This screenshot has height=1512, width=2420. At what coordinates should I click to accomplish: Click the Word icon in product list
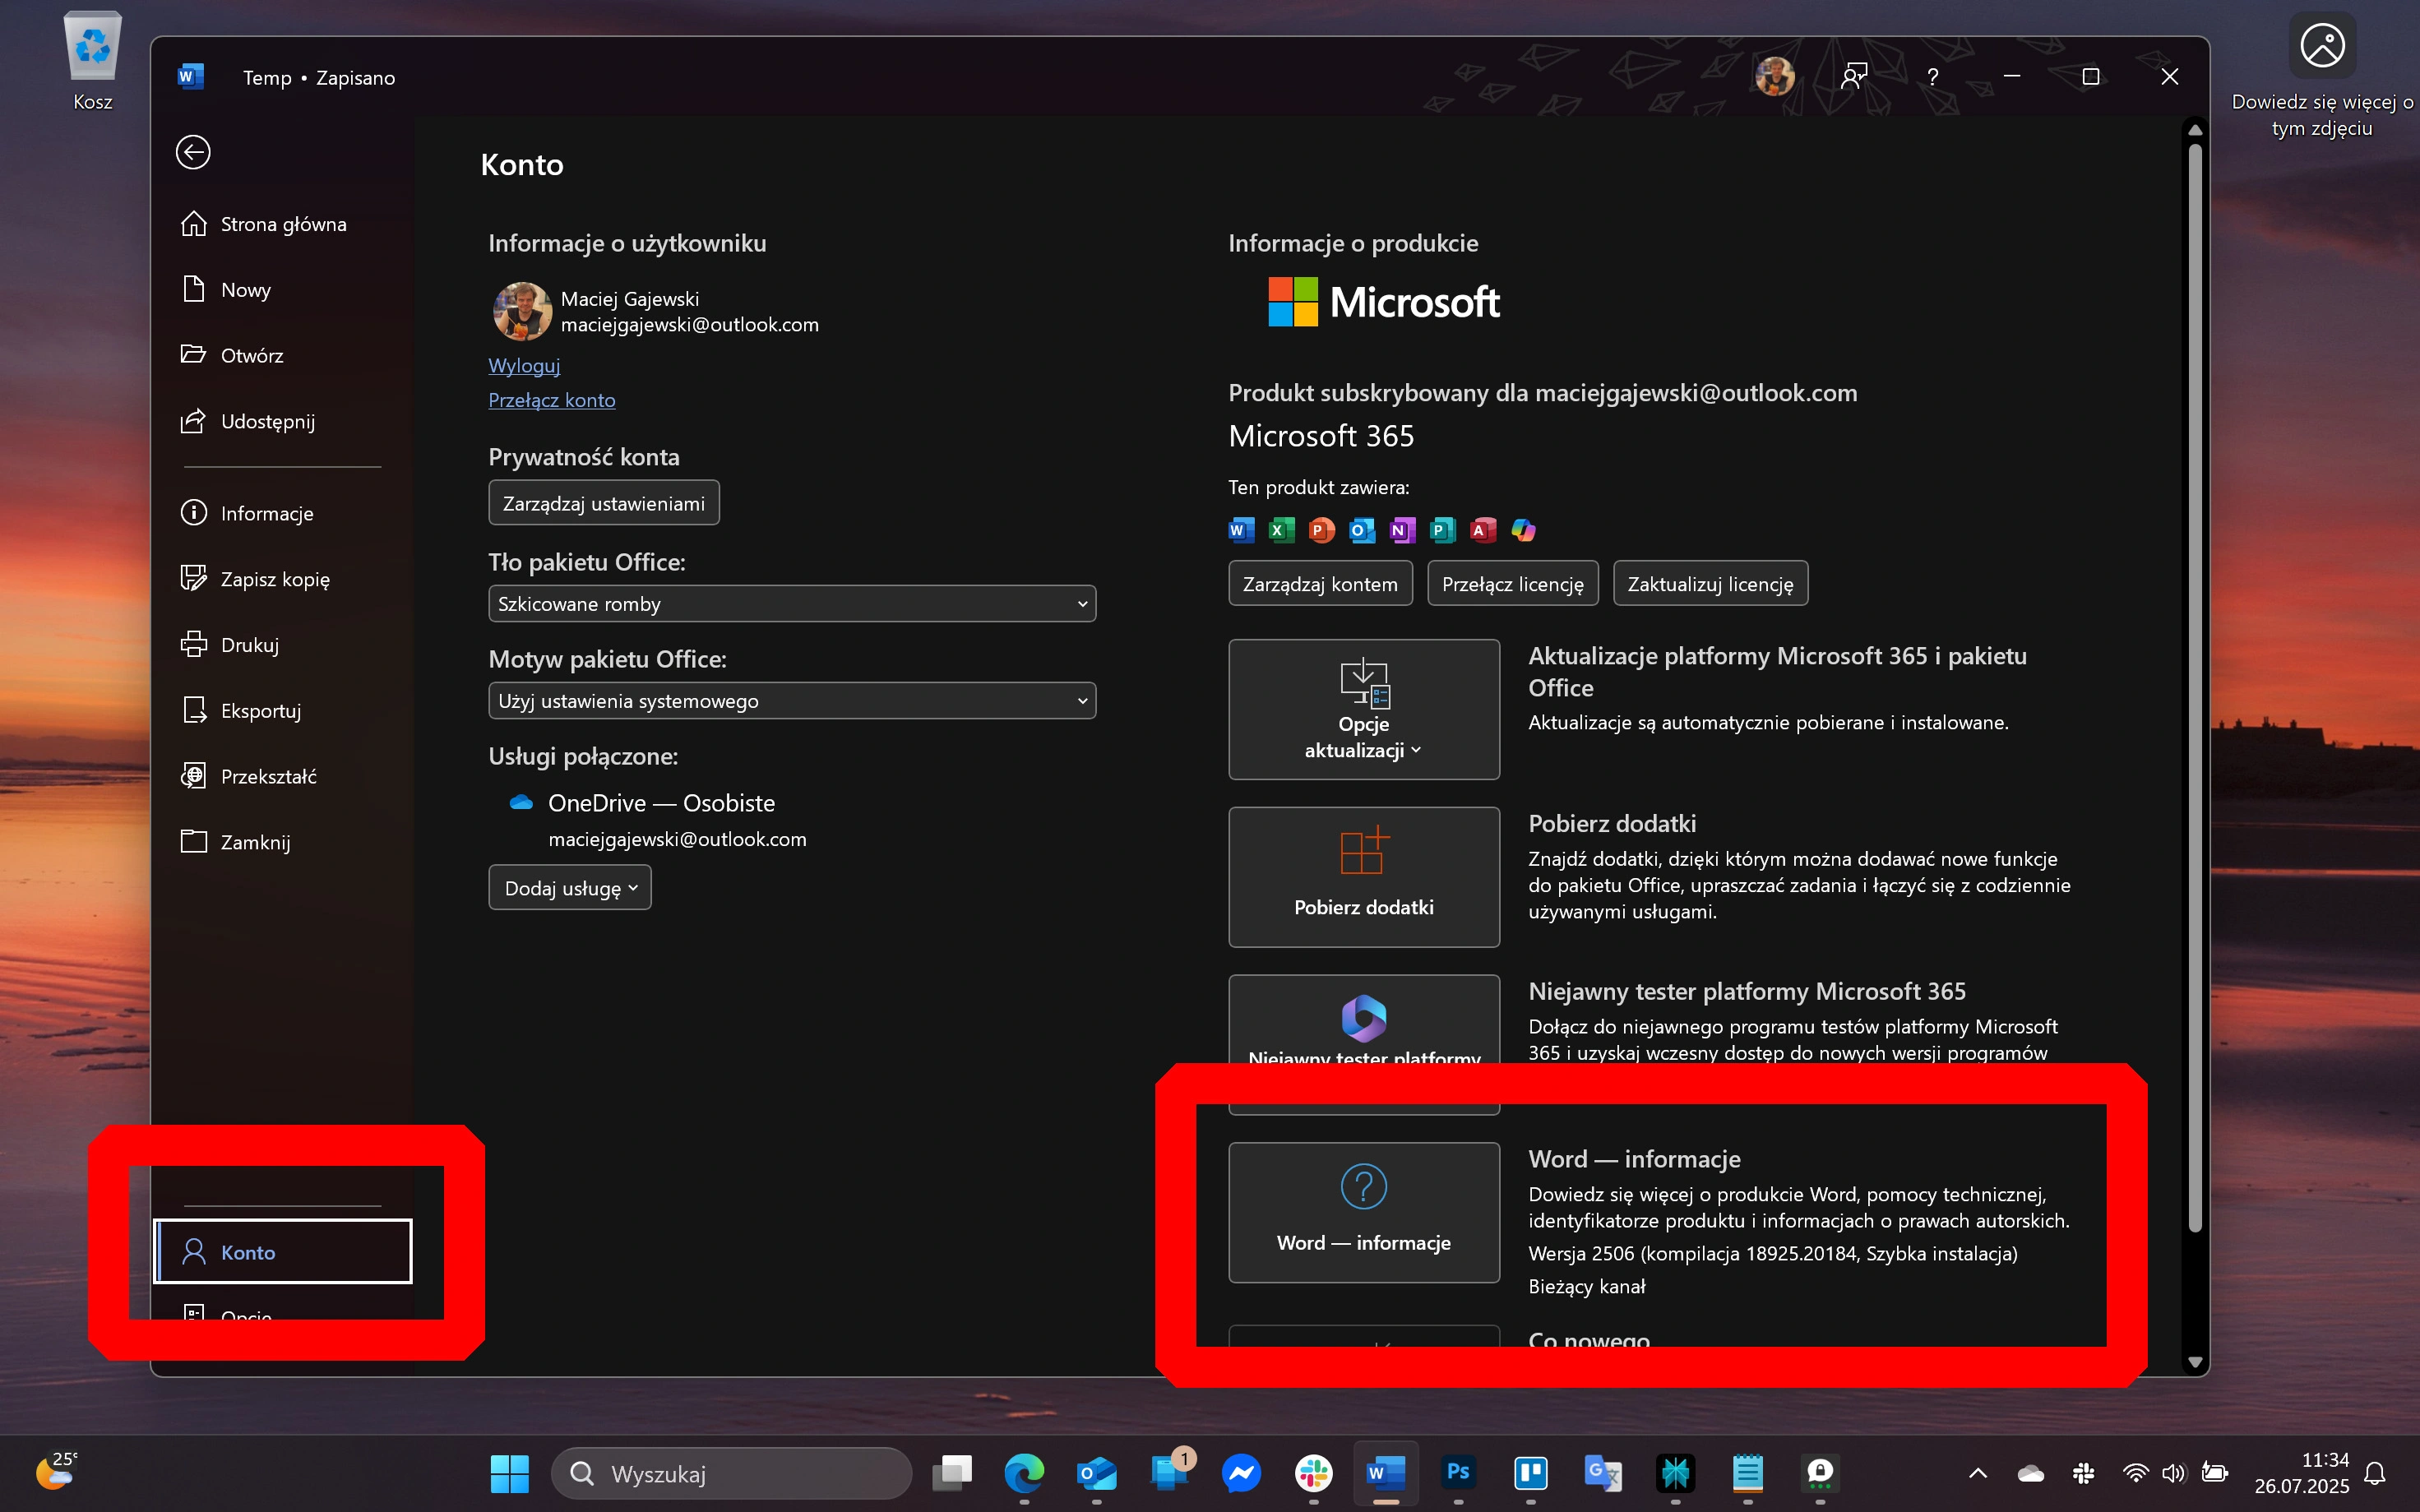coord(1241,530)
